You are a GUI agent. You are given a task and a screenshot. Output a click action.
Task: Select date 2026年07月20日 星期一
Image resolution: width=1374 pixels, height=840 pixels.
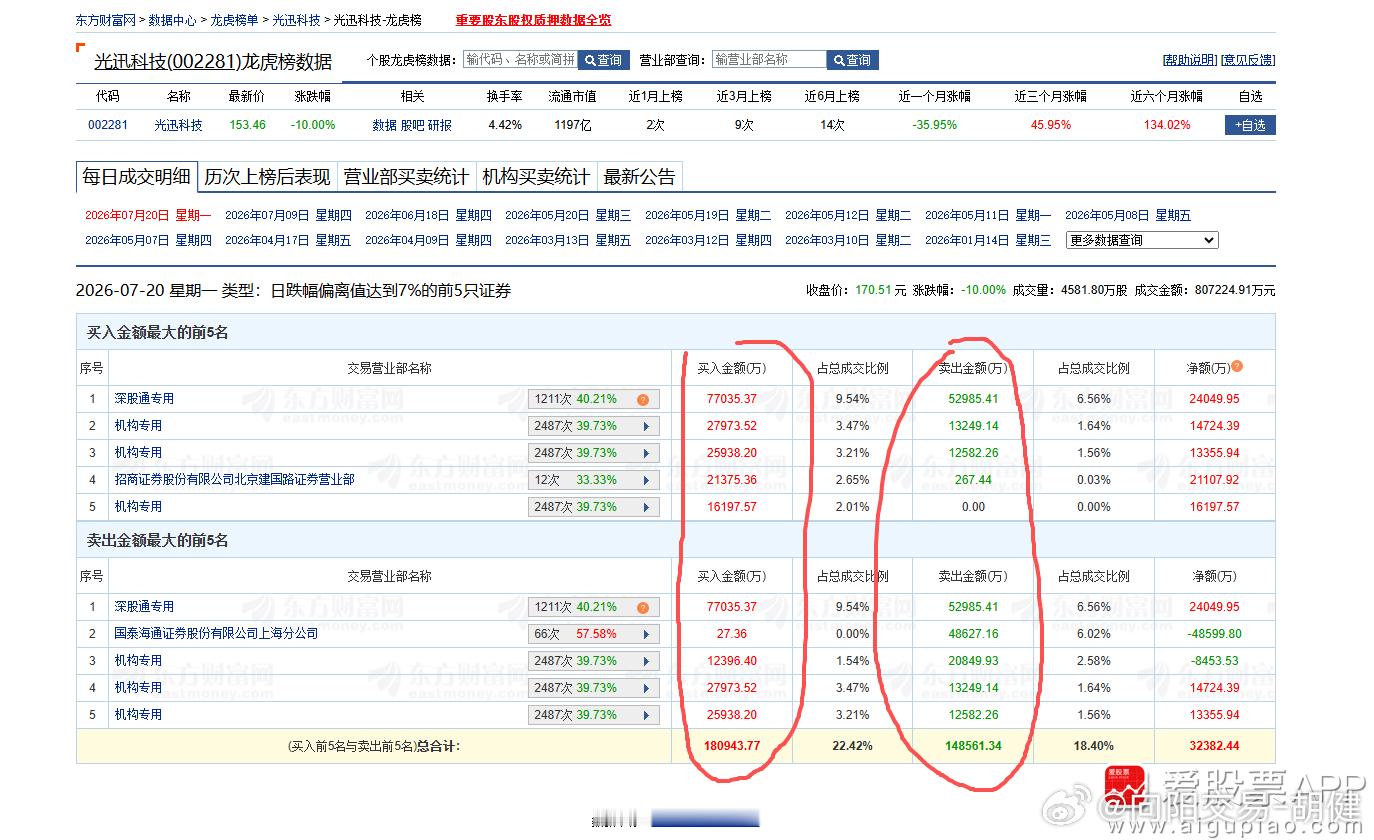[x=148, y=215]
